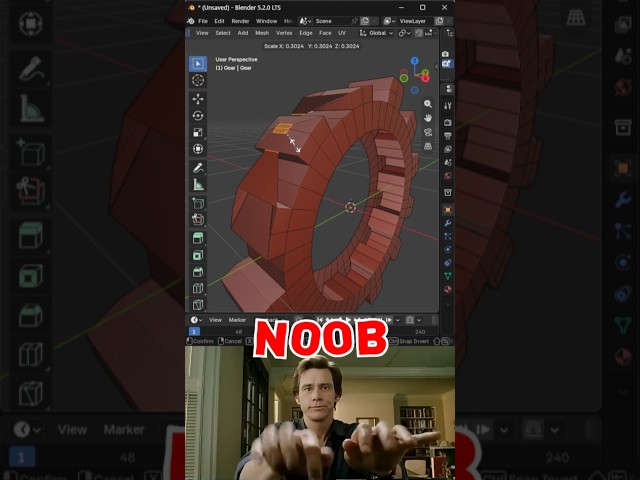Open the World properties tab
This screenshot has height=480, width=640.
click(448, 176)
